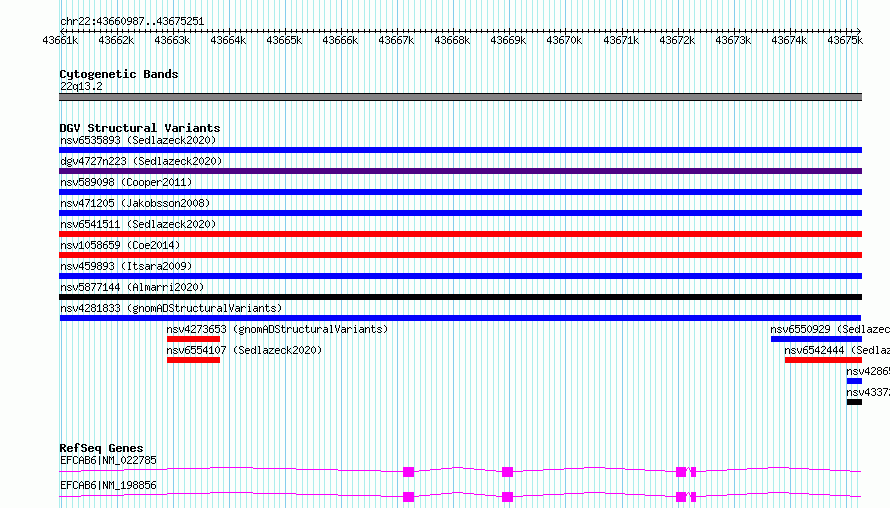Select the short nsv4273653 red variant bar
The image size is (890, 508).
point(193,339)
